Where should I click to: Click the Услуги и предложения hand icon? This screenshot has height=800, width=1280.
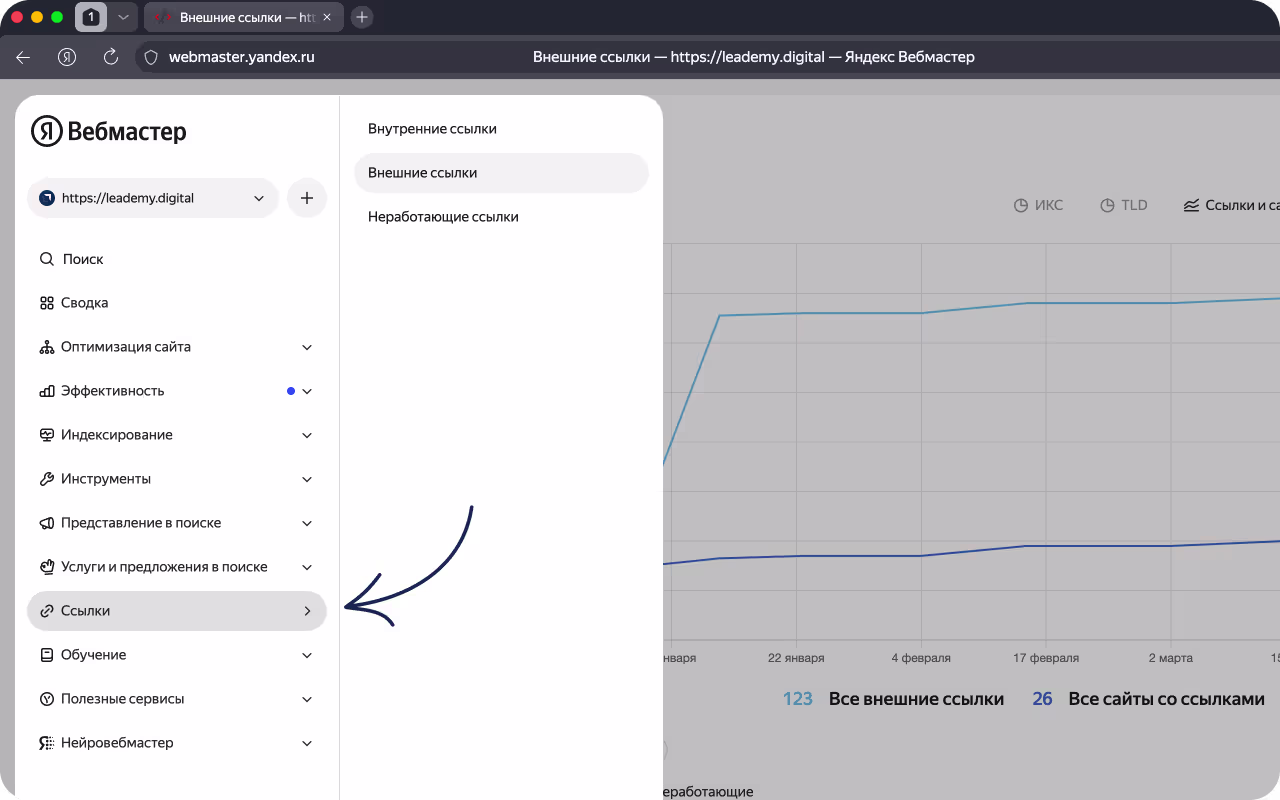coord(46,567)
